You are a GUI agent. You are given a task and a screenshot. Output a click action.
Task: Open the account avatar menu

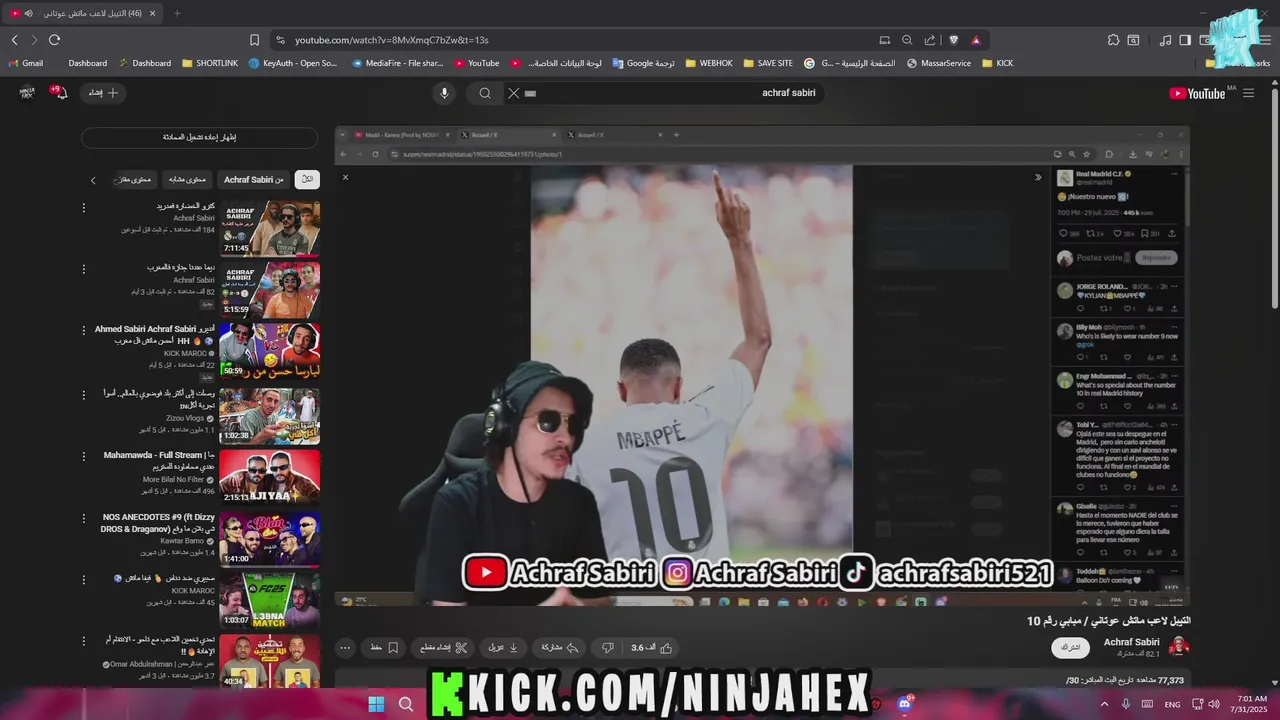click(x=27, y=93)
